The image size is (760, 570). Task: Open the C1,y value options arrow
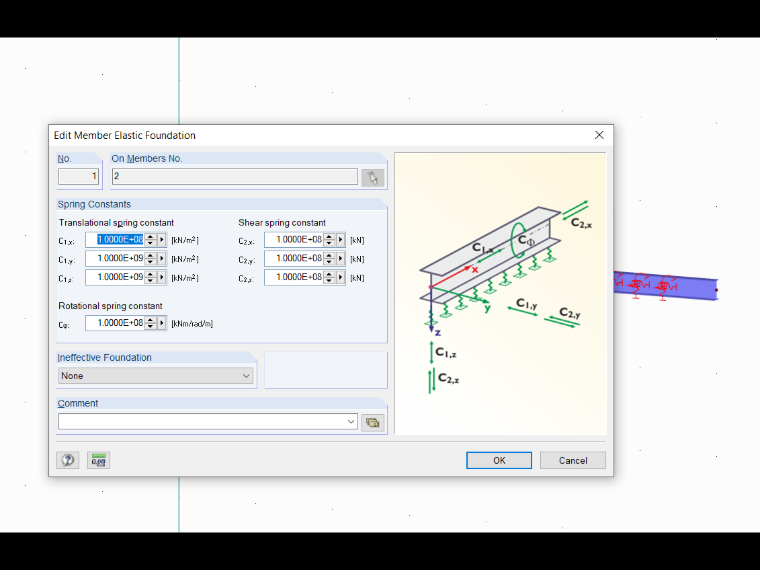162,258
